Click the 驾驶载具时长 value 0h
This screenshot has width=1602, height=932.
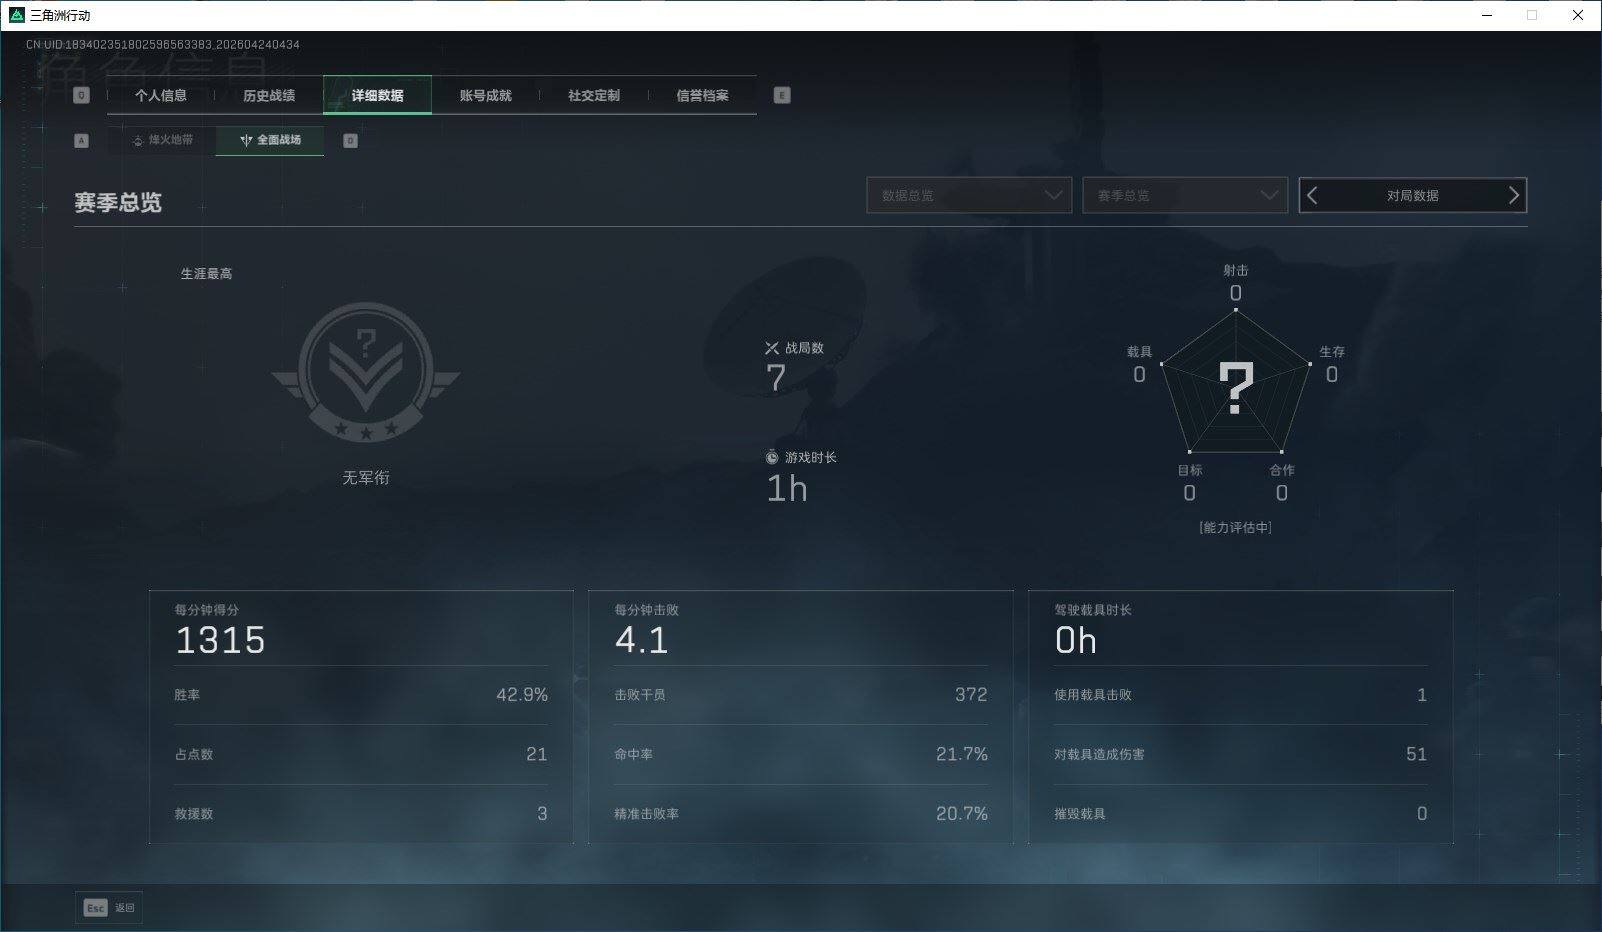[1076, 640]
